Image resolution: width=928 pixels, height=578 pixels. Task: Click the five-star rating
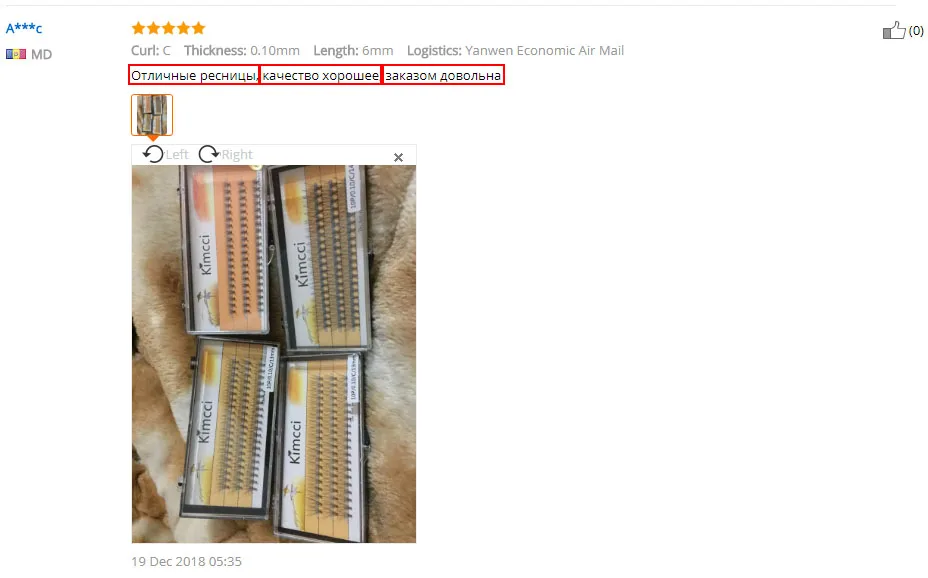[x=168, y=28]
